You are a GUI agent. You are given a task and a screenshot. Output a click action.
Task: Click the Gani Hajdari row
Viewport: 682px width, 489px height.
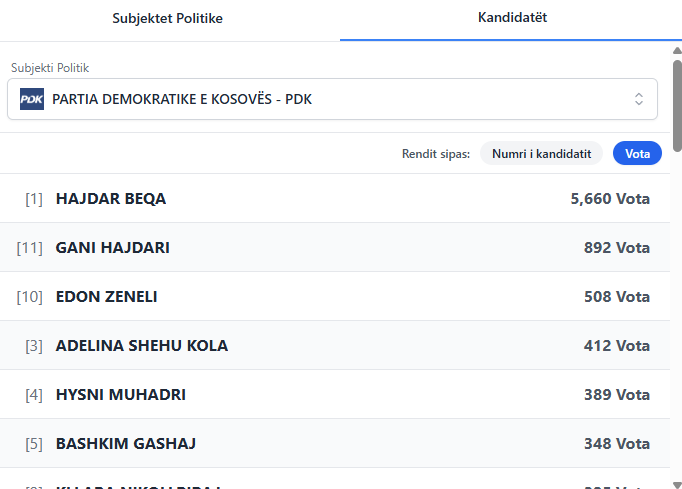(x=112, y=248)
